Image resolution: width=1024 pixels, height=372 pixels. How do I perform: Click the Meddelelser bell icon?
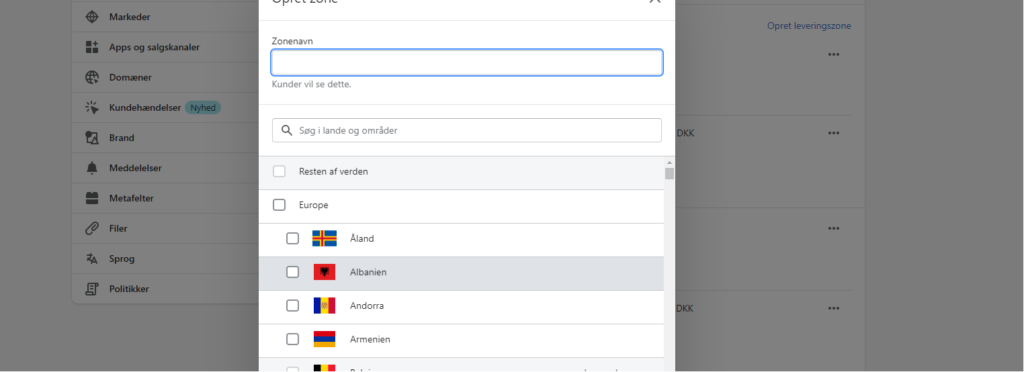tap(92, 168)
